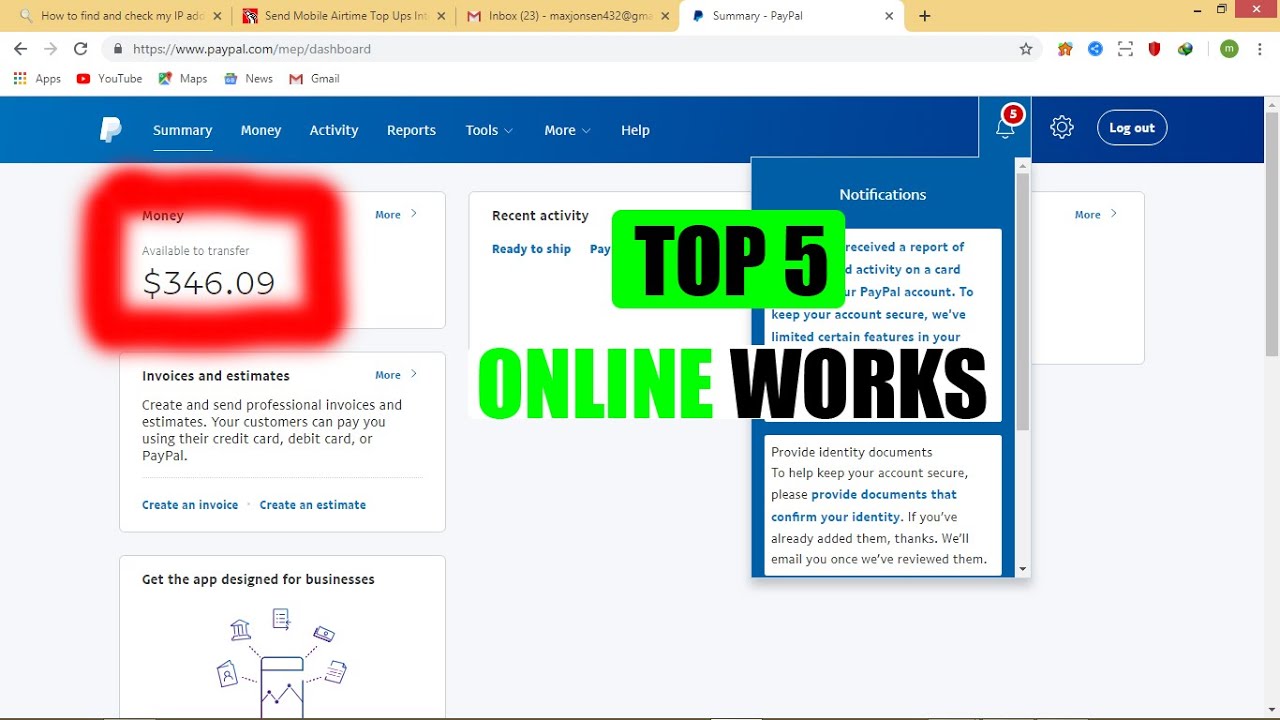Open the notifications bell icon
The image size is (1280, 720).
click(x=1005, y=127)
